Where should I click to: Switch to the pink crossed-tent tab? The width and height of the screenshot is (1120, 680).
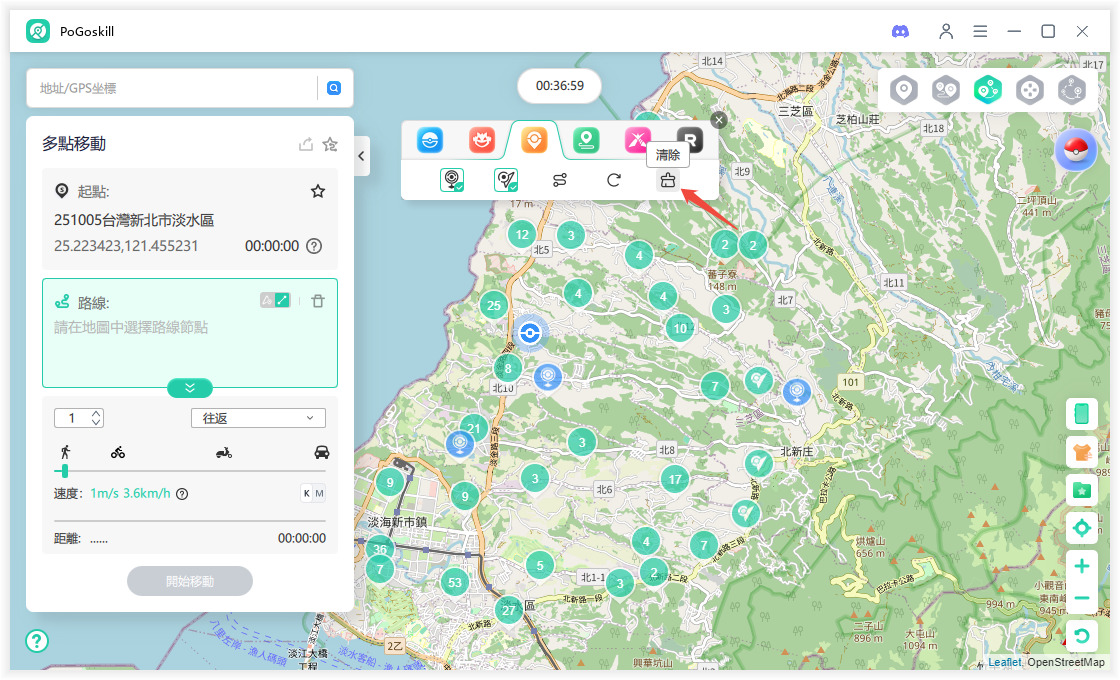[x=637, y=140]
